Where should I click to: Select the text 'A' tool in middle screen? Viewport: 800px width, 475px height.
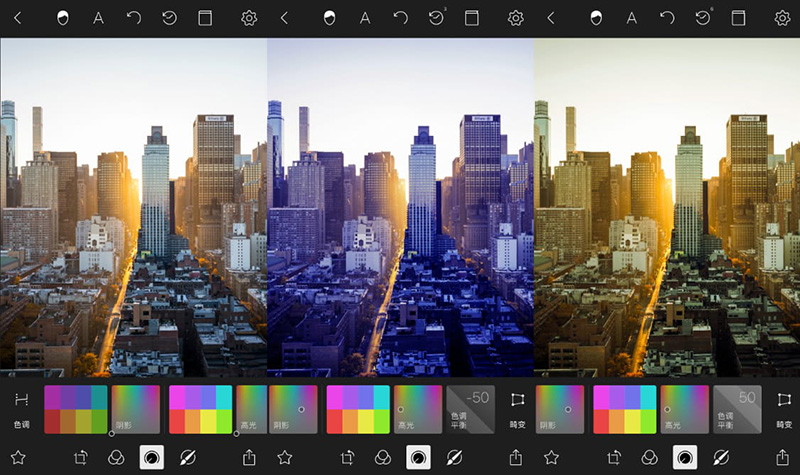[365, 18]
